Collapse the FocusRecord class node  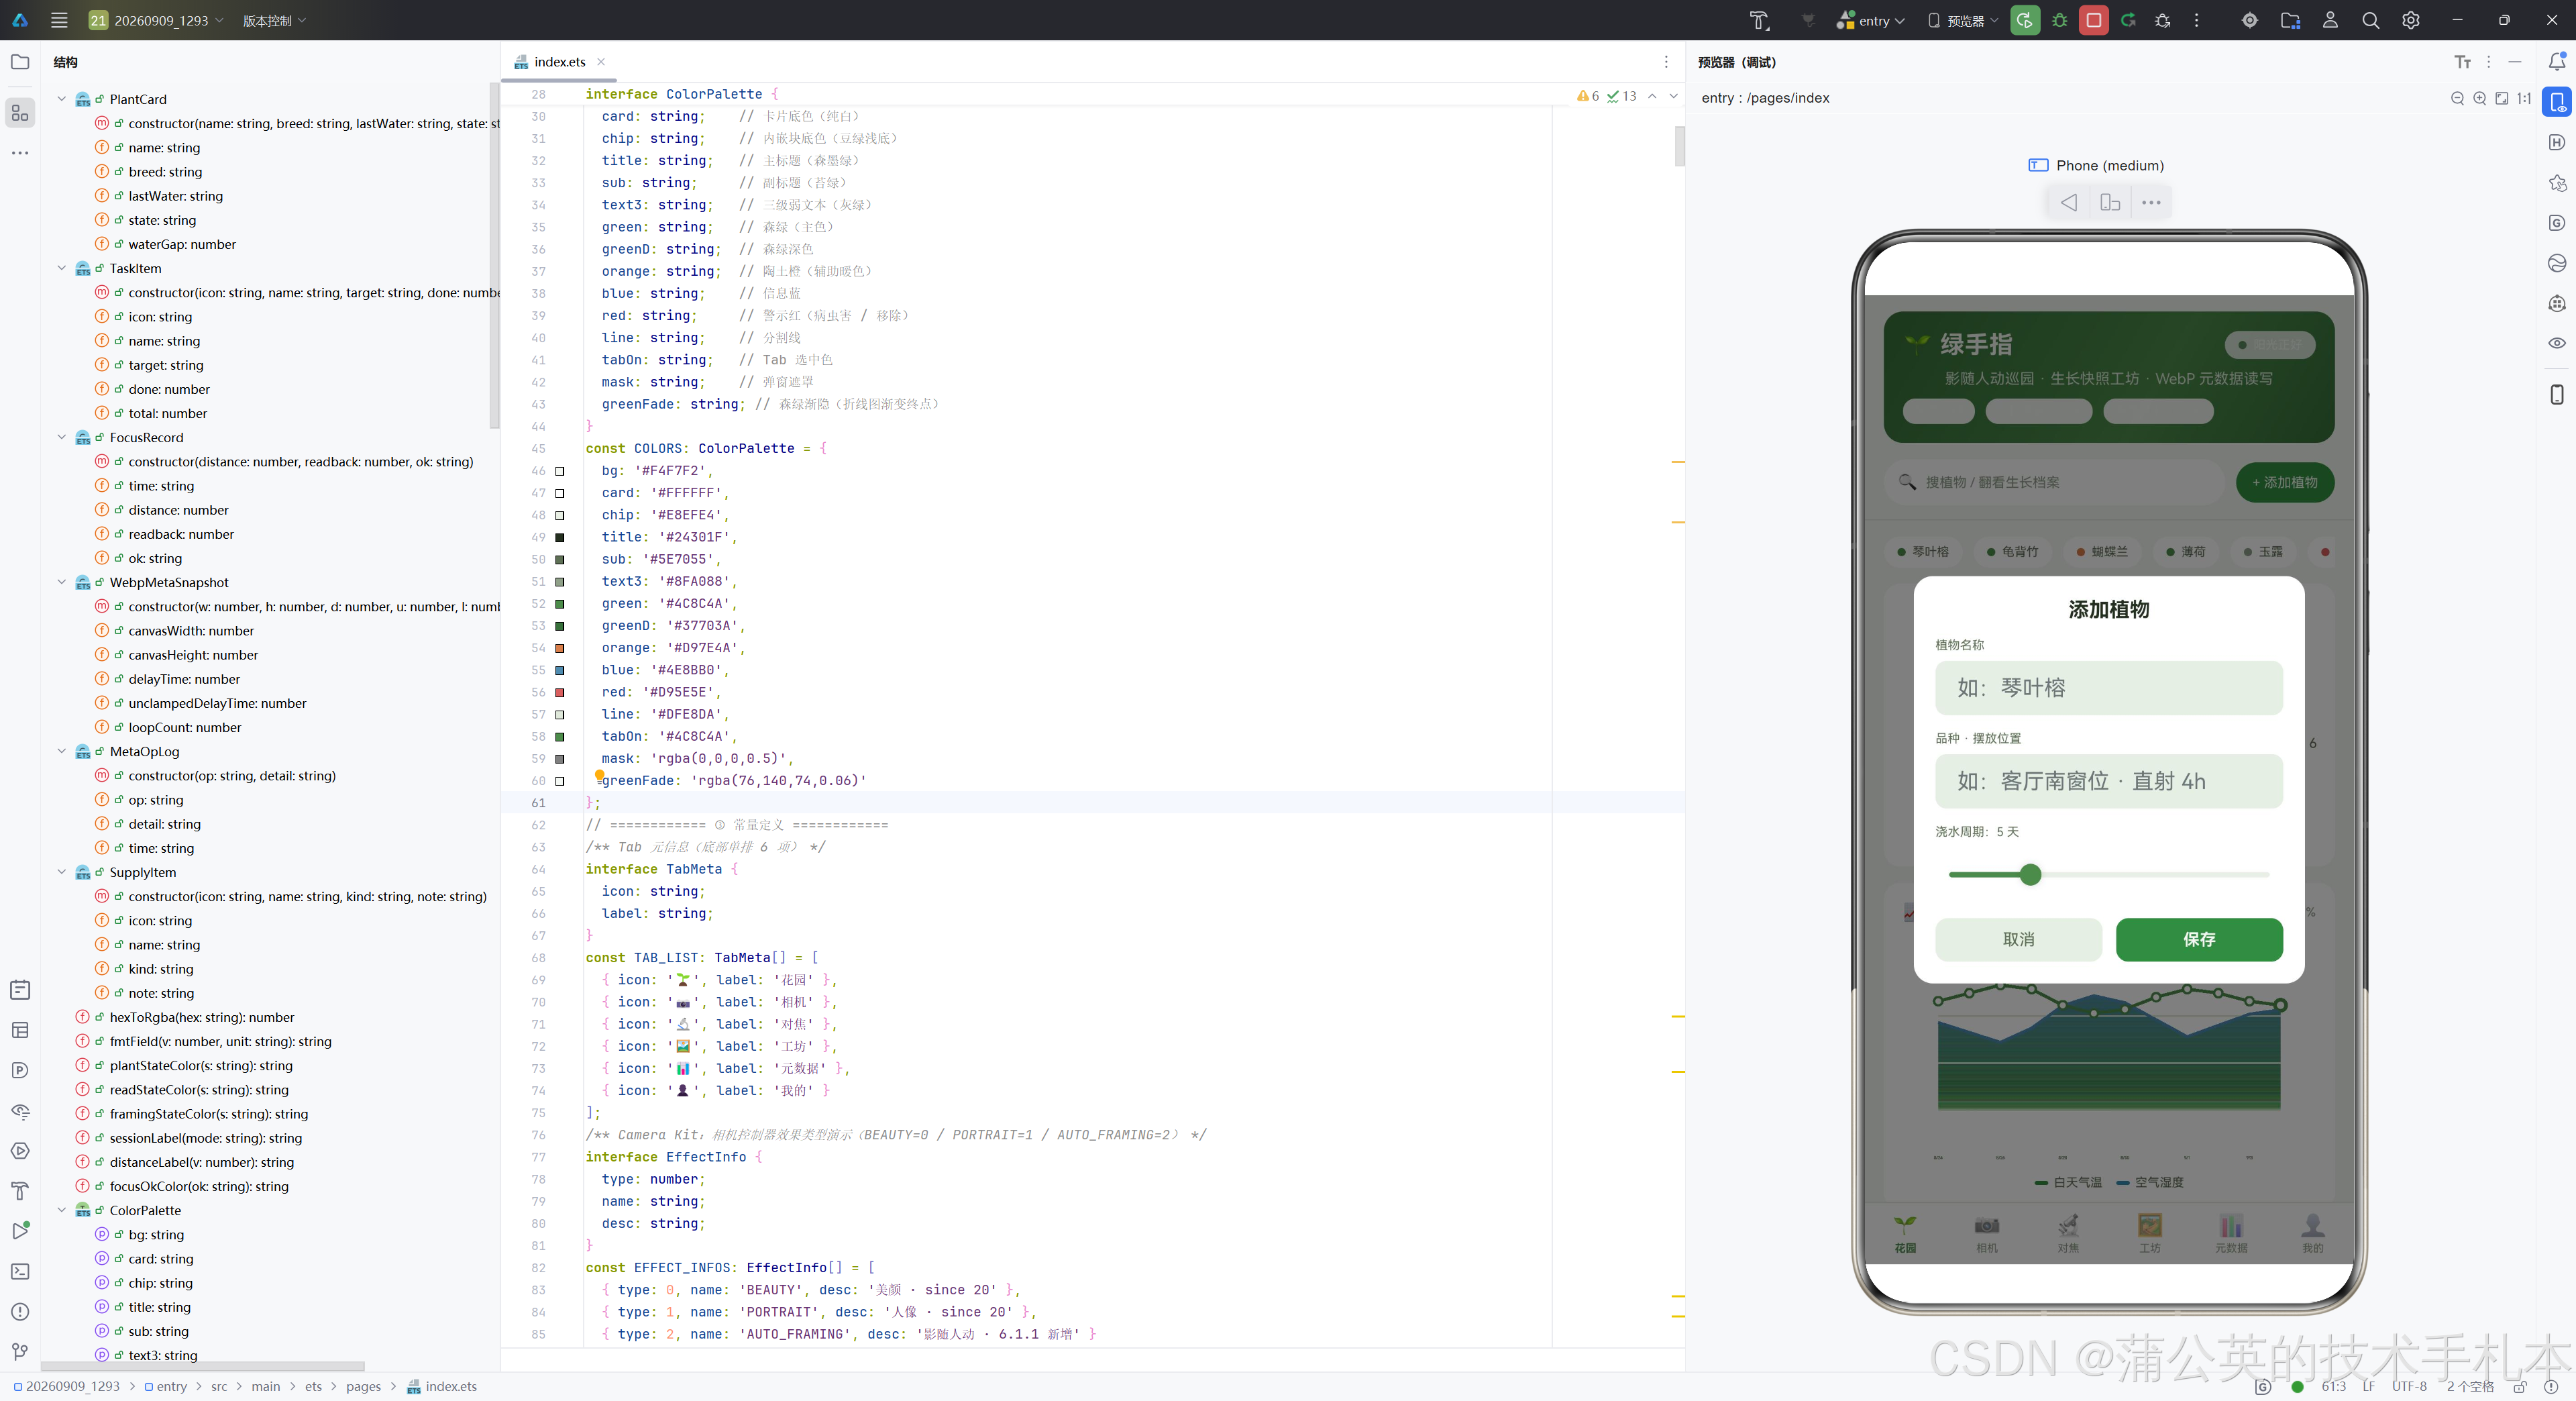(x=62, y=437)
